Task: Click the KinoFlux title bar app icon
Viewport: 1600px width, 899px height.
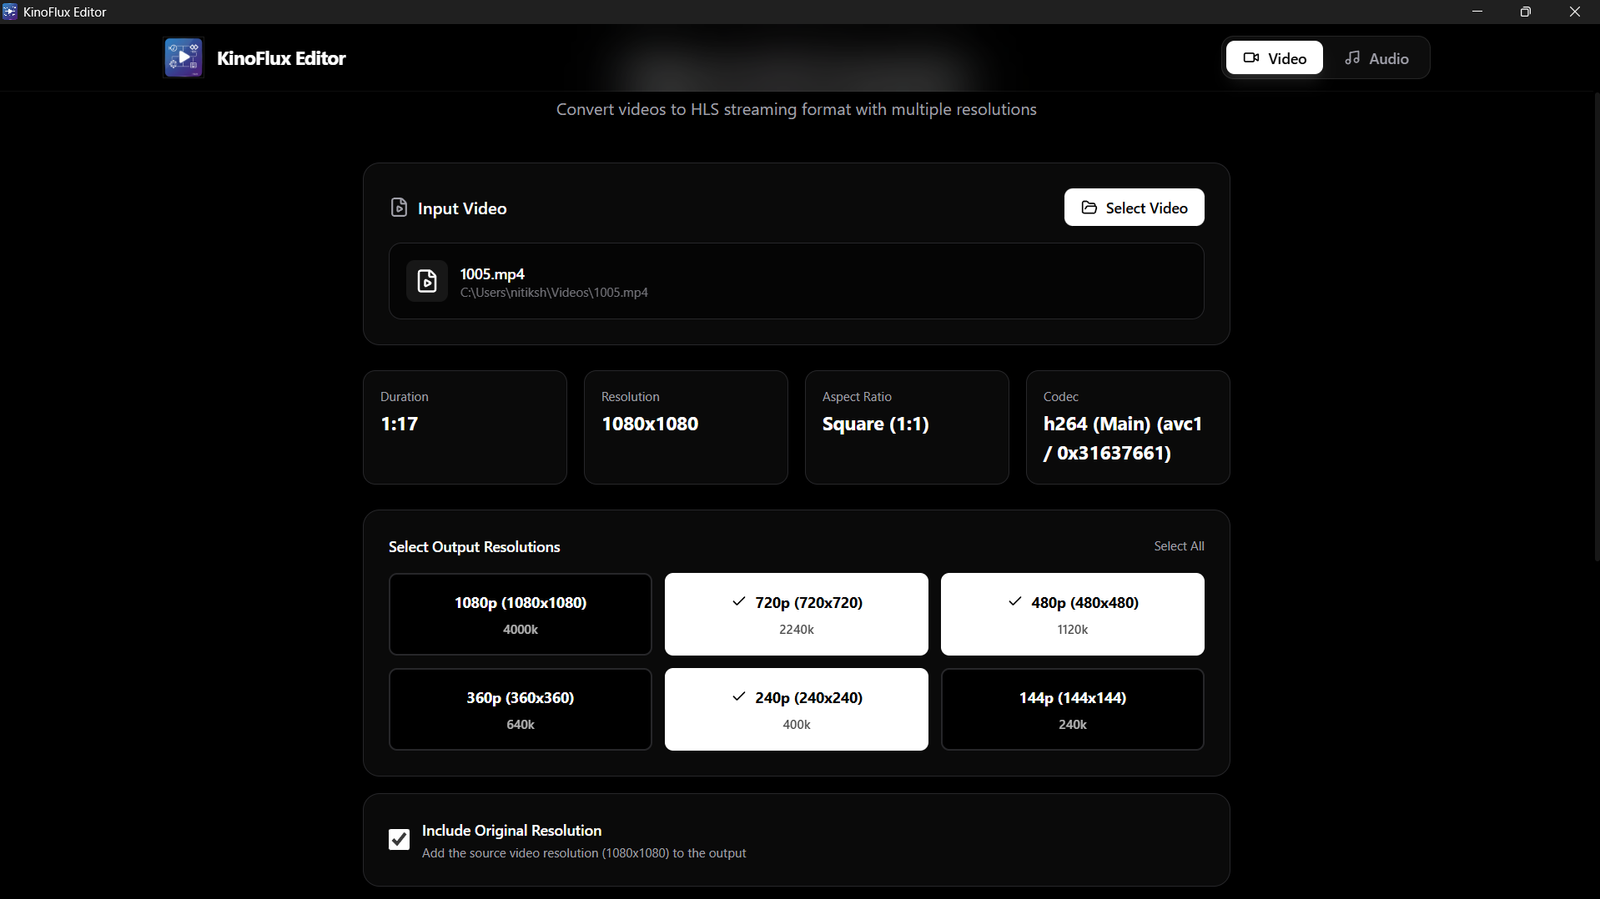Action: [x=10, y=12]
